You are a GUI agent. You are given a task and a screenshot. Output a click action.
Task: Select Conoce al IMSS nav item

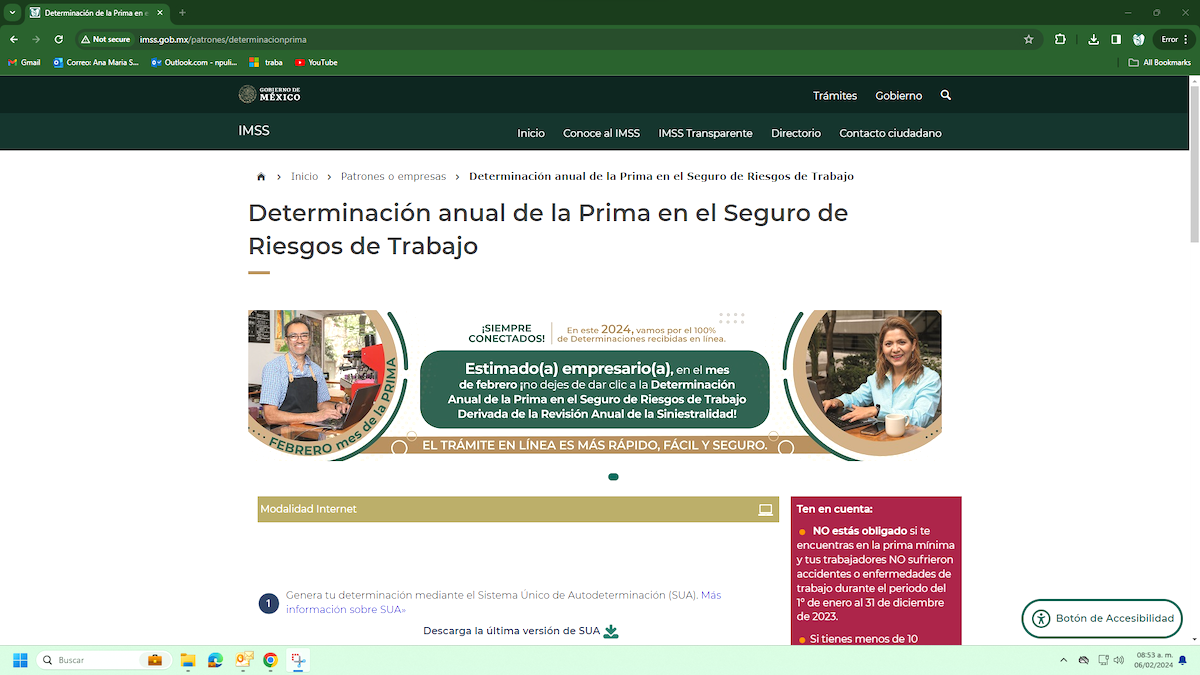[601, 134]
